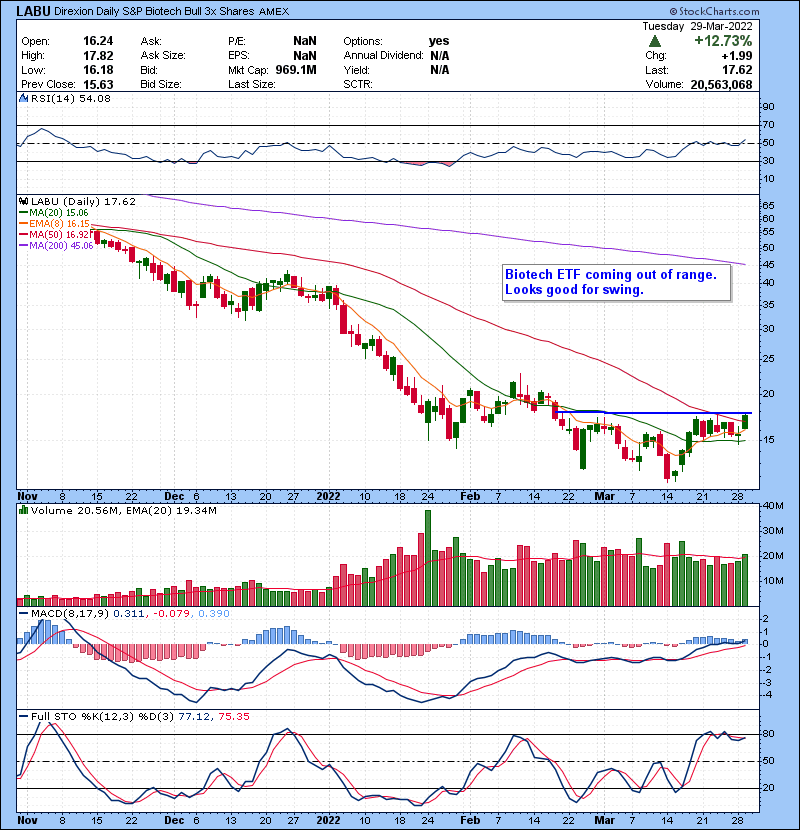The width and height of the screenshot is (800, 830).
Task: Click the RSI 70 level axis label
Action: pyautogui.click(x=768, y=125)
